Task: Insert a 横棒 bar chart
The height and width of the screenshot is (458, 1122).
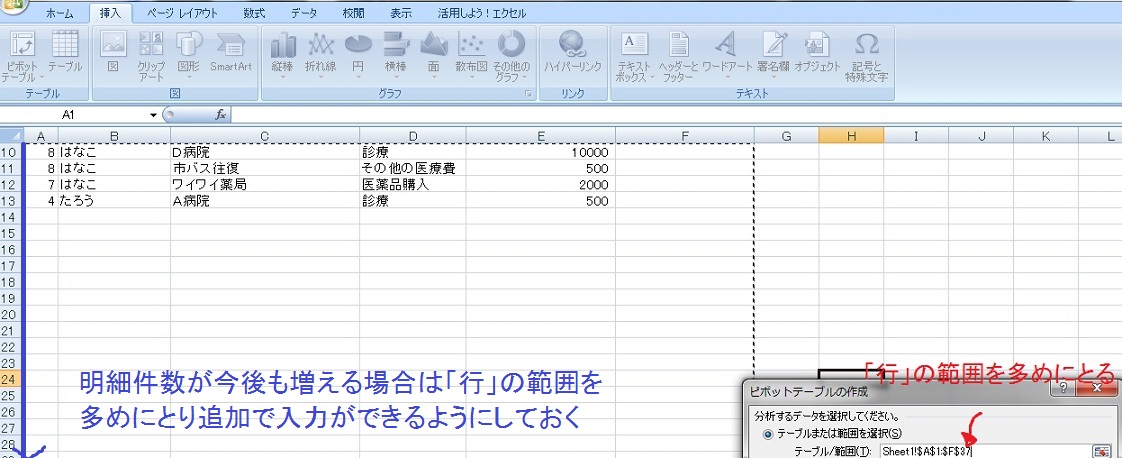Action: click(396, 56)
